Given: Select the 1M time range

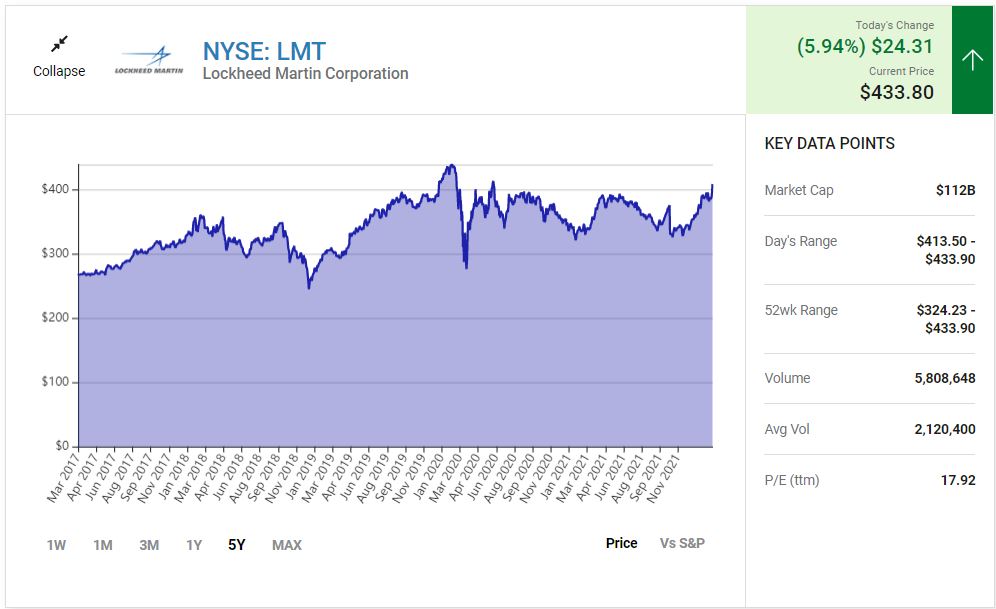Looking at the screenshot, I should (103, 545).
